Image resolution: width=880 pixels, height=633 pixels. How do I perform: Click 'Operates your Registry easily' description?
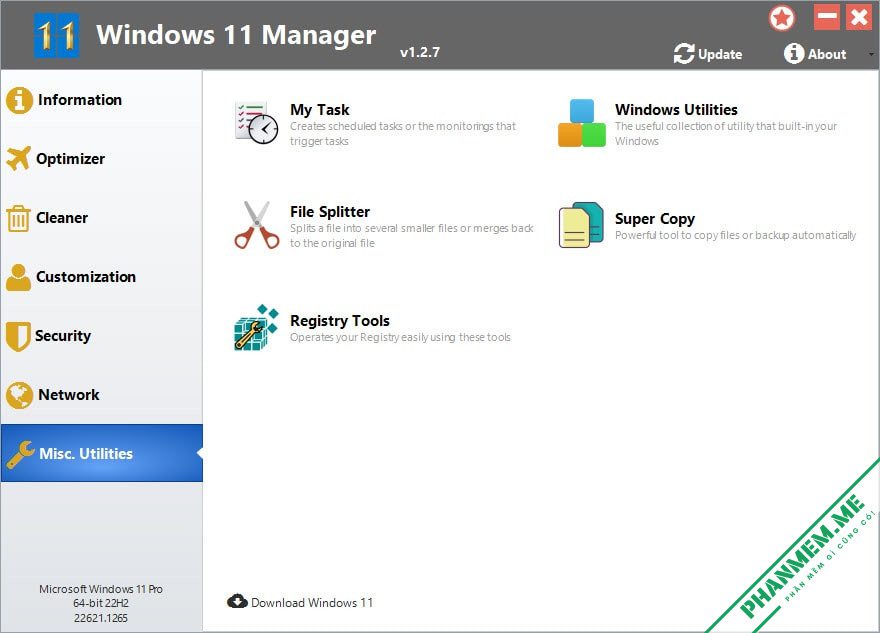400,337
